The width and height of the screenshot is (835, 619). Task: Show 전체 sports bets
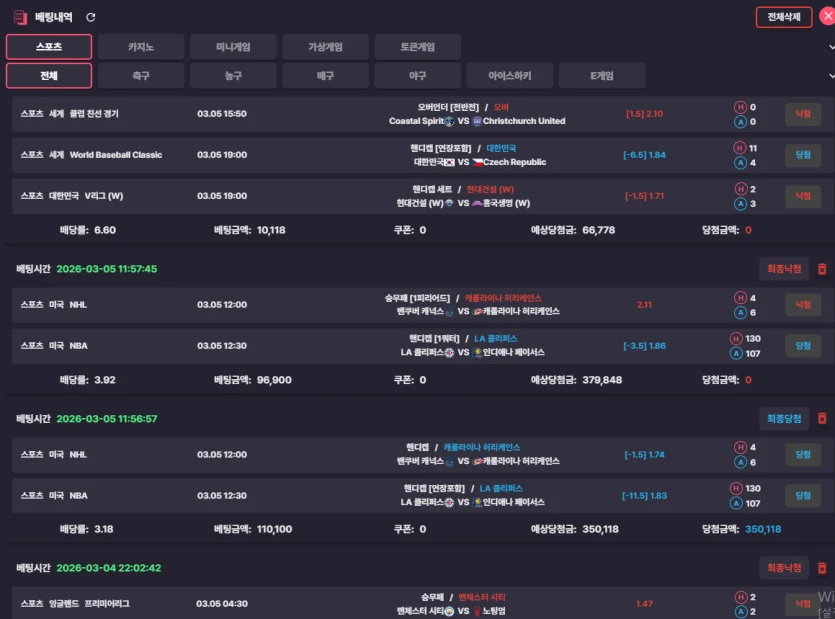(x=49, y=76)
